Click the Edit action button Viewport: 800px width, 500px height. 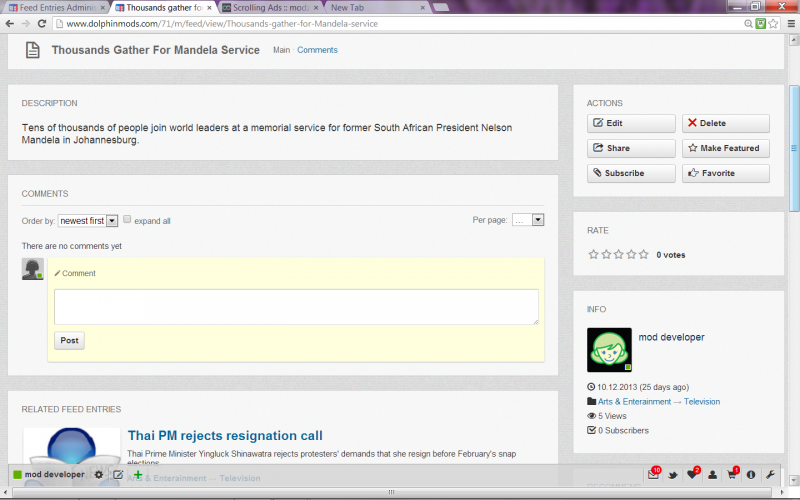[x=631, y=123]
